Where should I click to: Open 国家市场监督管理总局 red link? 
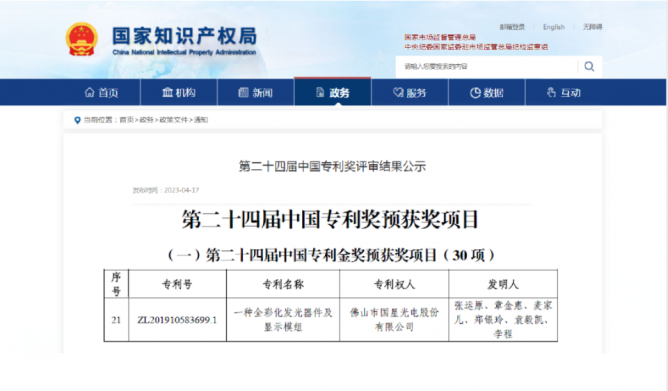440,37
